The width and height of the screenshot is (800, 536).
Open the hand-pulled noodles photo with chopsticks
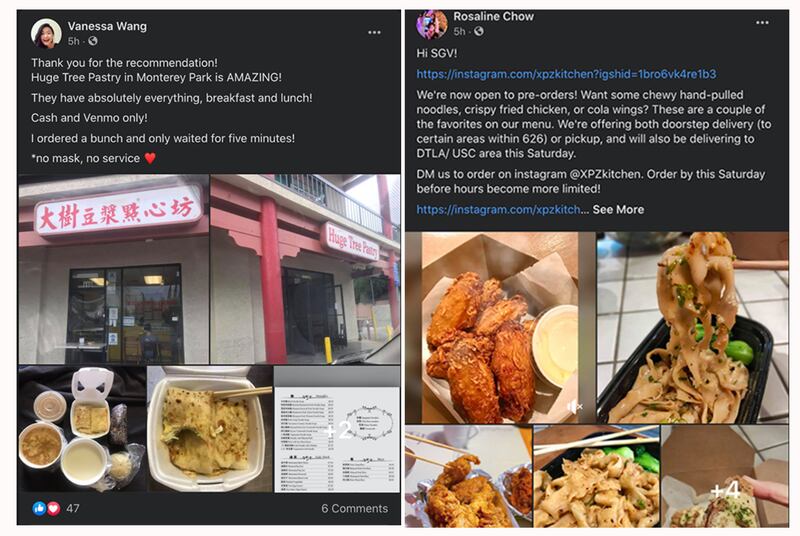(x=693, y=328)
